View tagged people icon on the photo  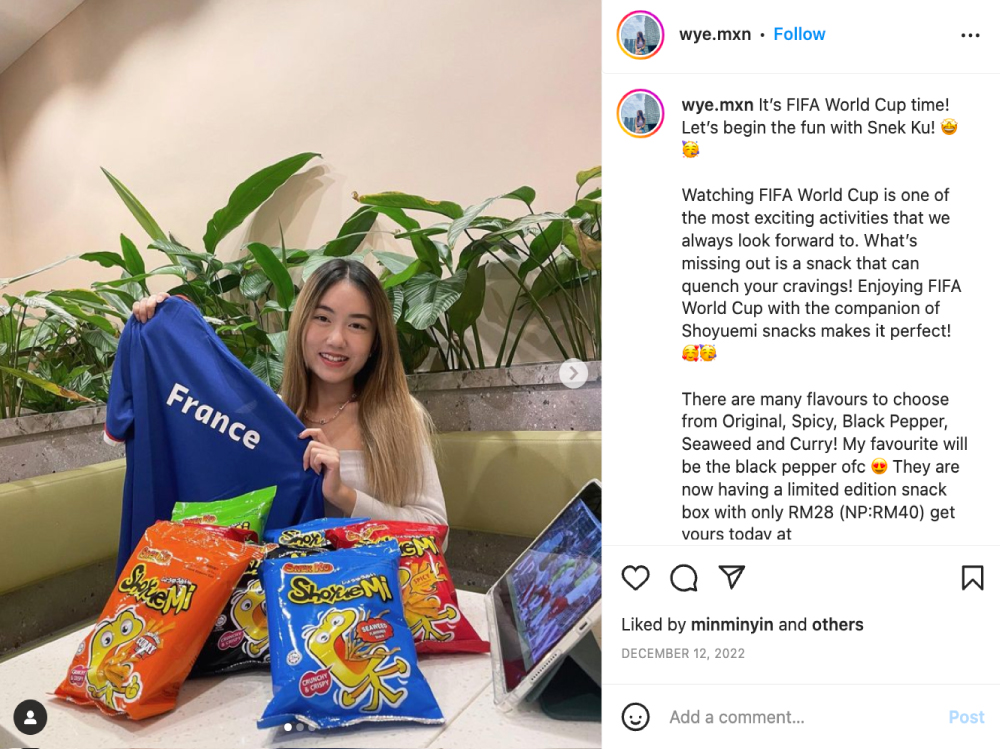(30, 716)
